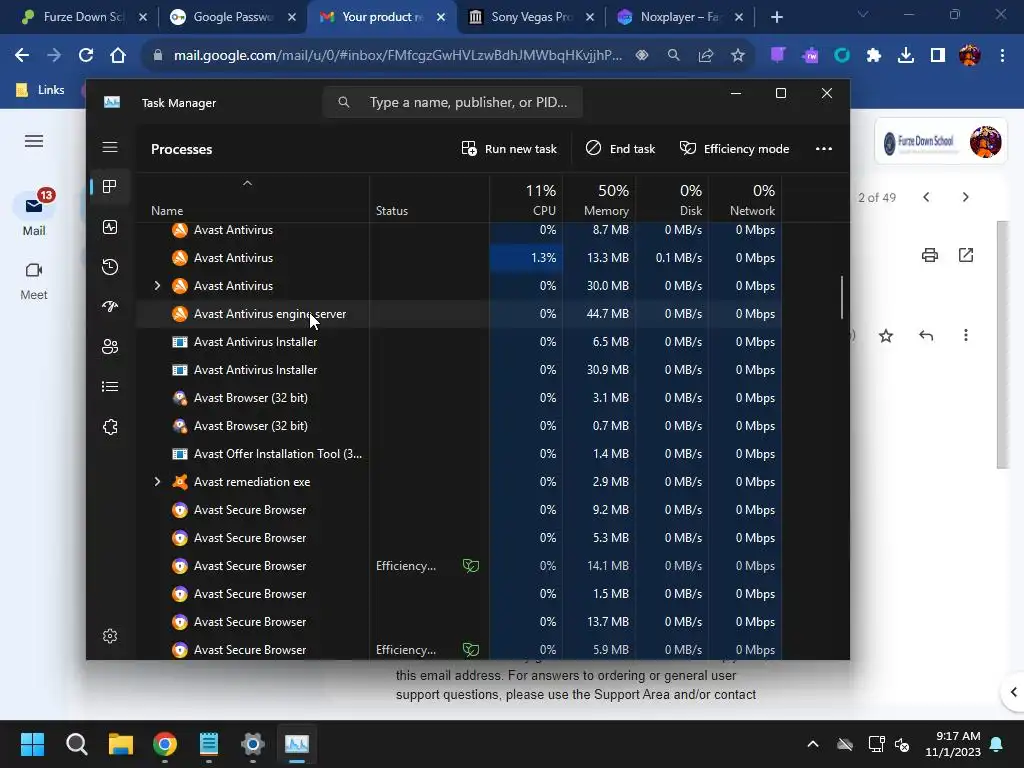Select Avast Antivirus process using 1.3% CPU
1024x768 pixels.
[x=459, y=258]
